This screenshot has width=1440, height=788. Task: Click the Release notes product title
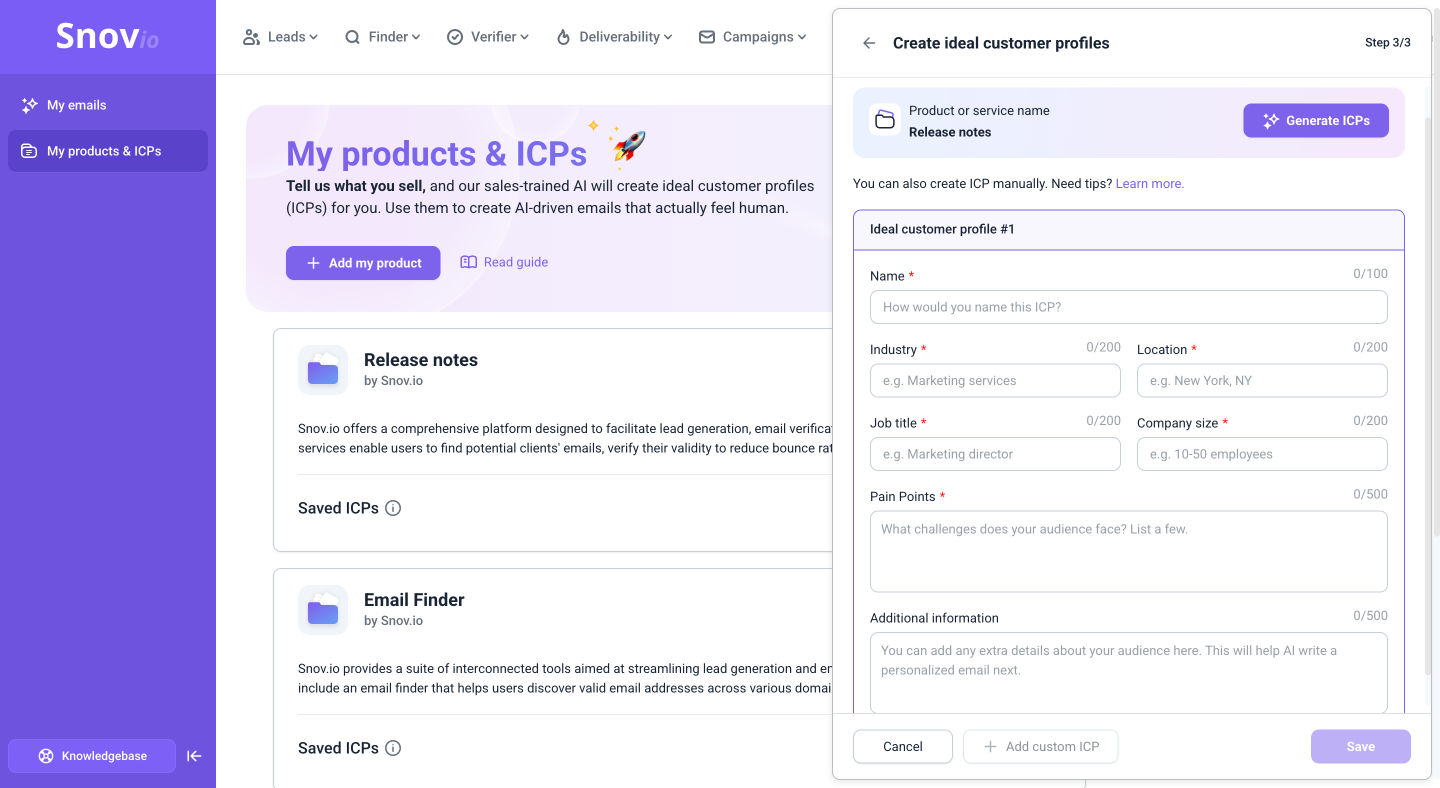[x=421, y=360]
